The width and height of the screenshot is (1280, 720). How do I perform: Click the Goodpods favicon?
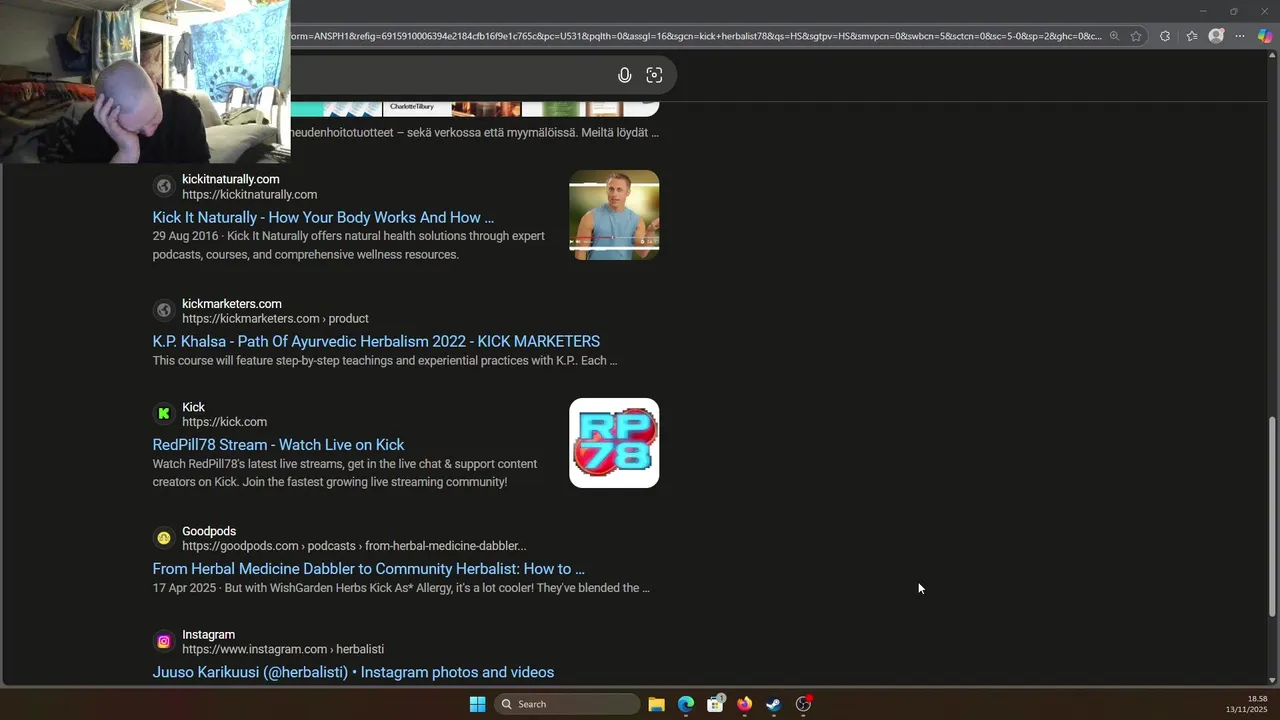164,538
